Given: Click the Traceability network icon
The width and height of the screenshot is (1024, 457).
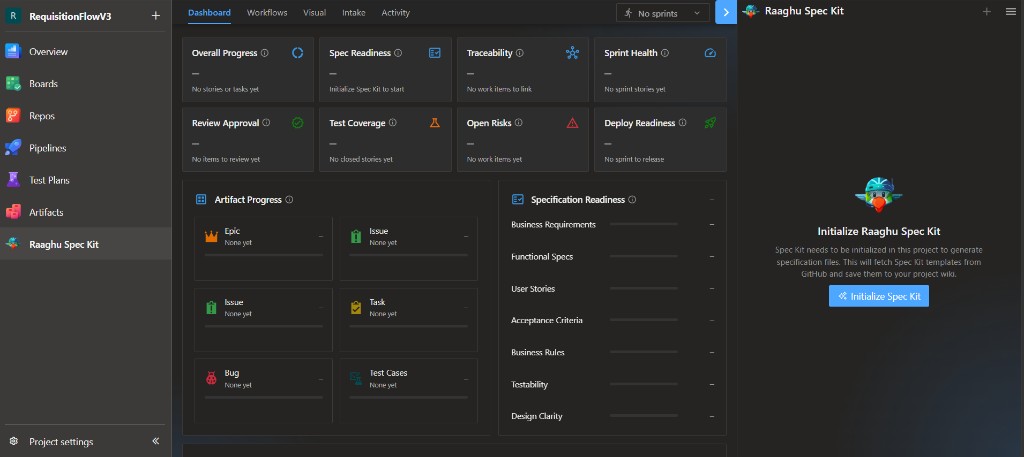Looking at the screenshot, I should (573, 53).
